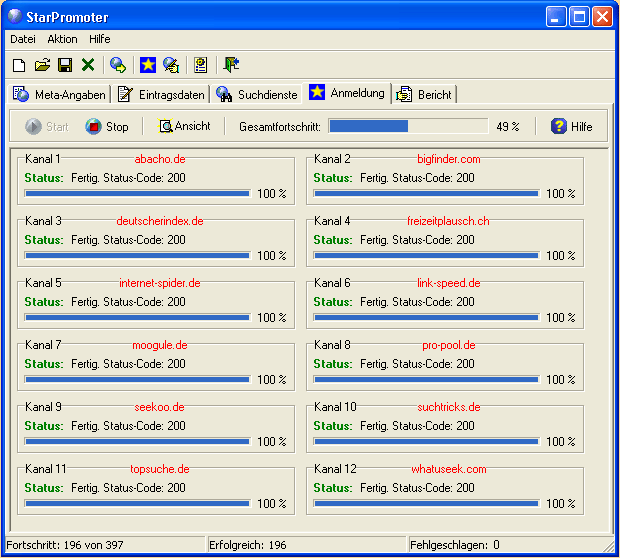
Task: Click the 49 % overall progress value
Action: pos(508,127)
